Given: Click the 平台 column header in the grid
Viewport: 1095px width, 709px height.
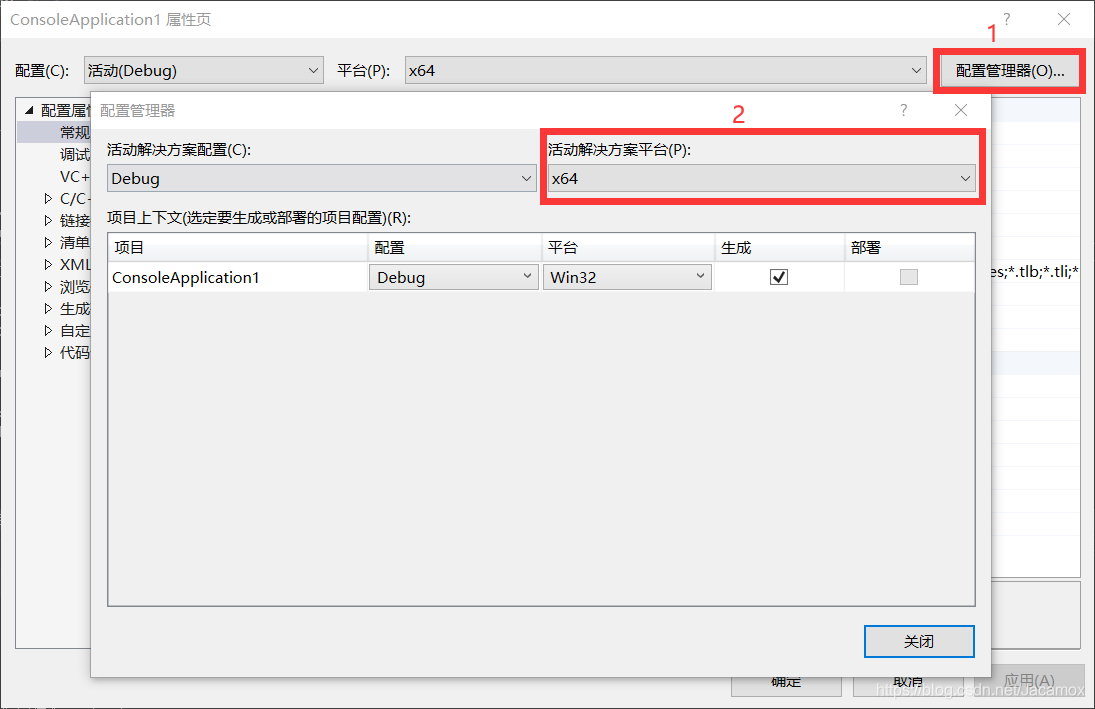Looking at the screenshot, I should tap(628, 247).
